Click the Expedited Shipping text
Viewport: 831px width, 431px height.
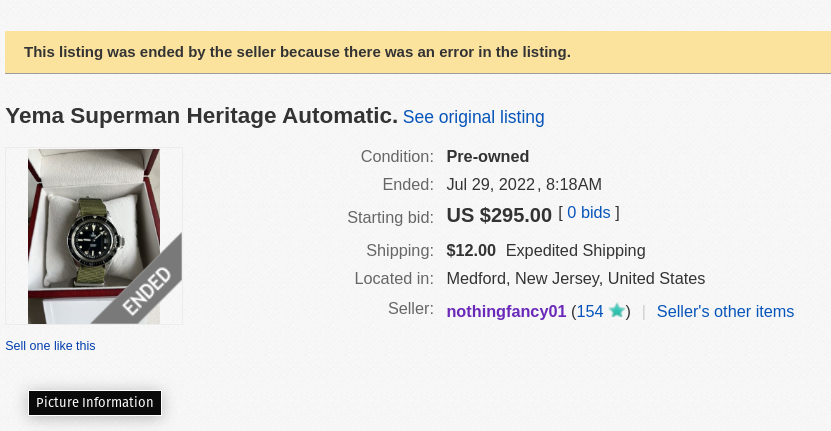pos(575,250)
